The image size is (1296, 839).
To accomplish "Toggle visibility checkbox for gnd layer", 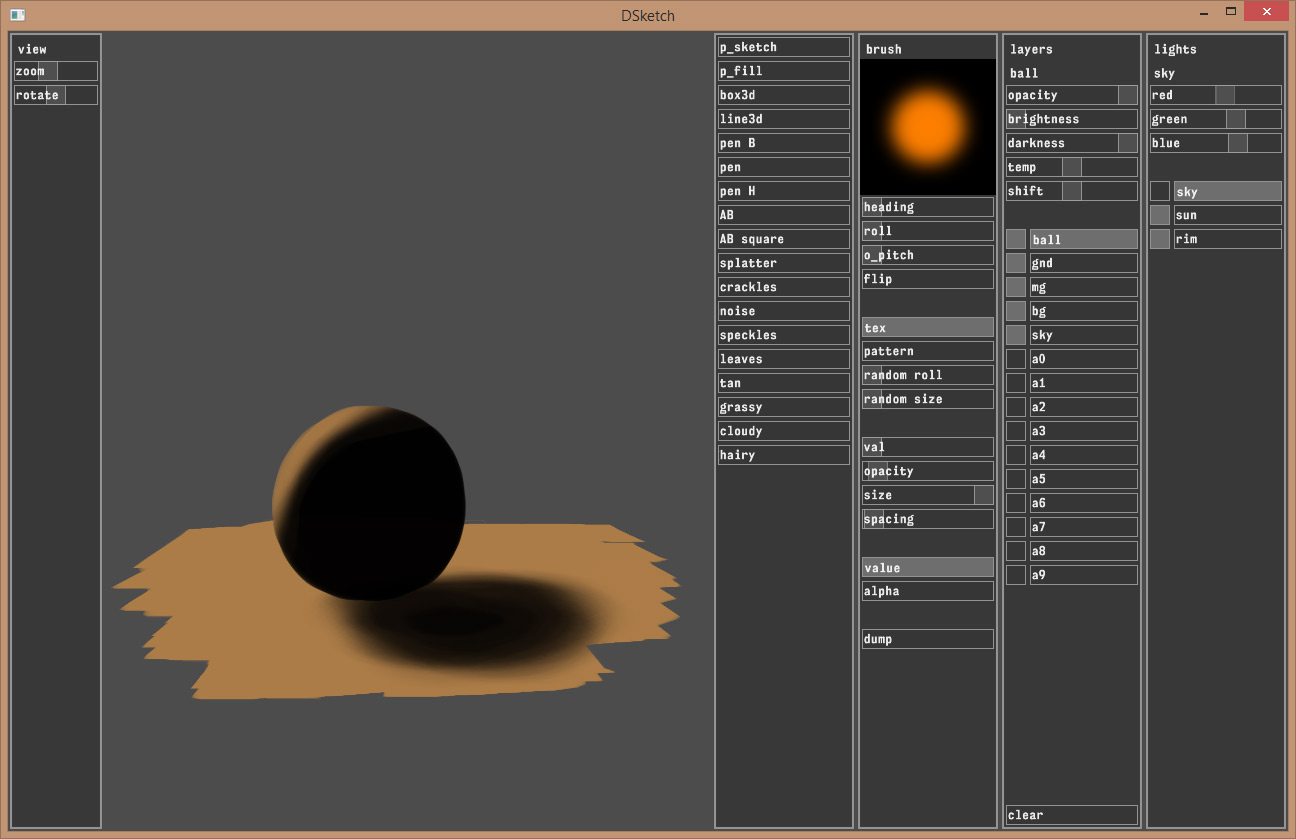I will coord(1015,263).
